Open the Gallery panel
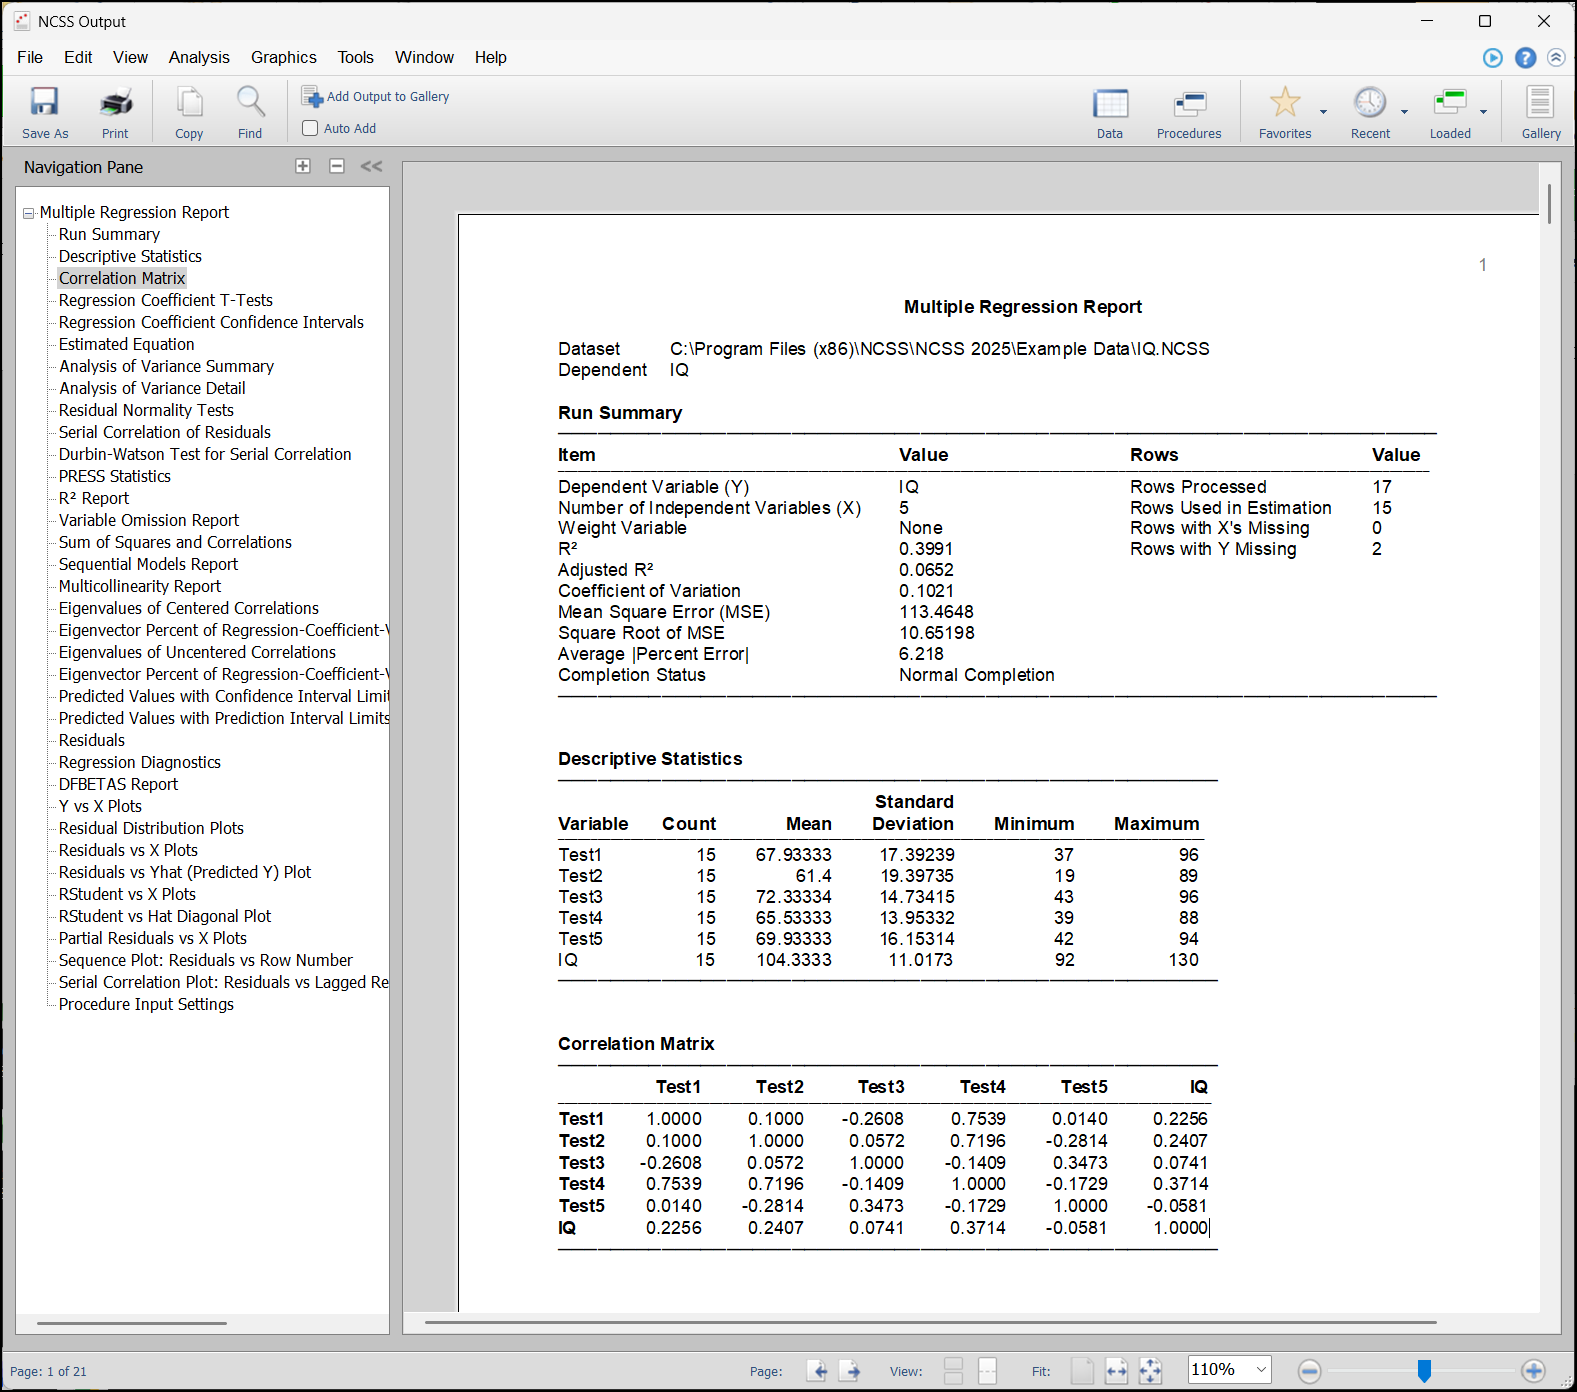Screen dimensions: 1577x1392 [1540, 111]
